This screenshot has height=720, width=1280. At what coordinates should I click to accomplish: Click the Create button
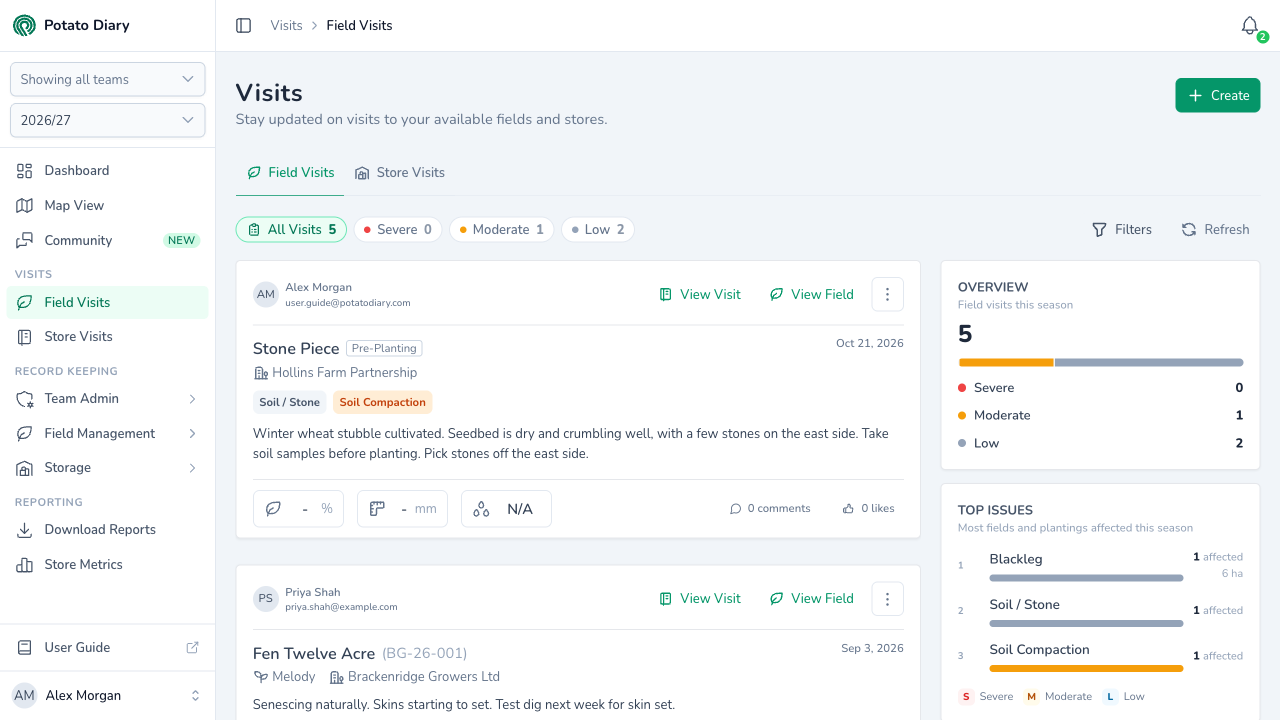tap(1218, 96)
